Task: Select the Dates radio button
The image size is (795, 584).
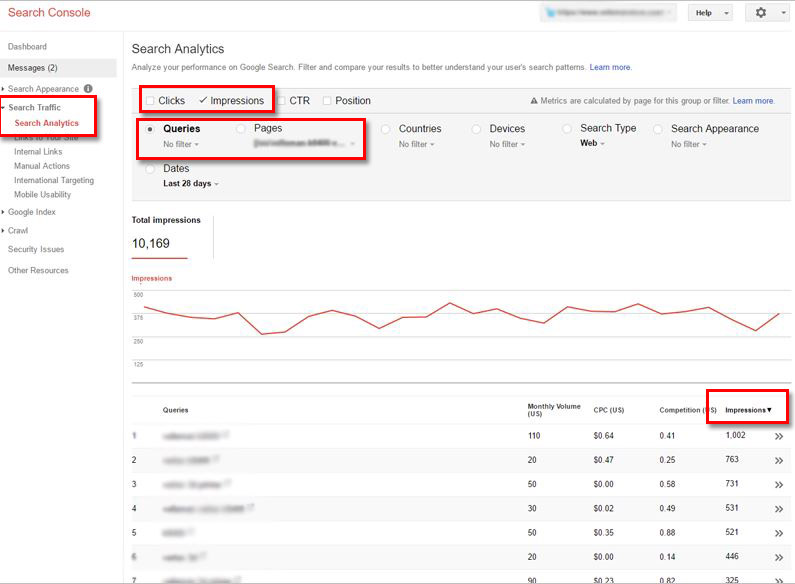Action: (150, 169)
